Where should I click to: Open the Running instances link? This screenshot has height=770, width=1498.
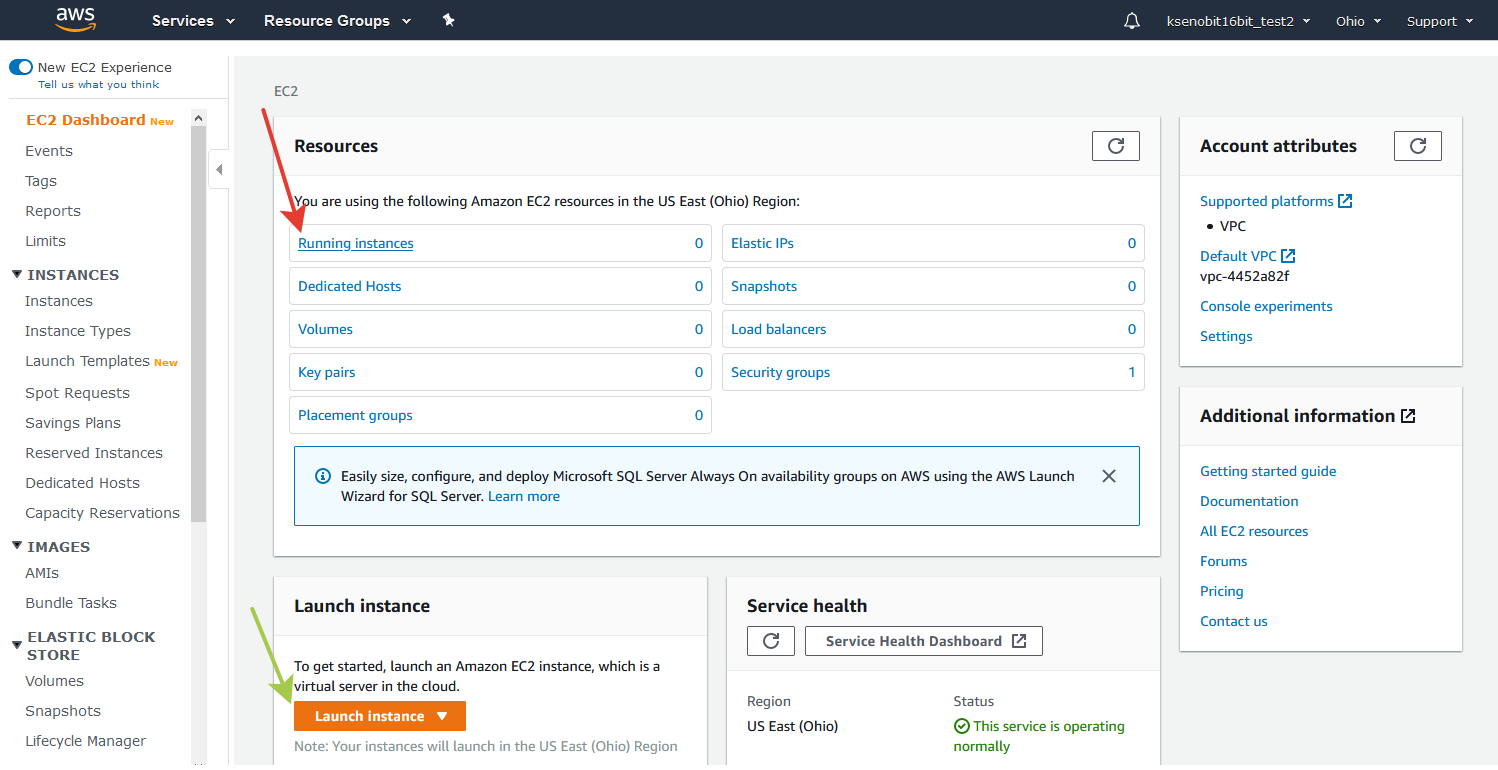pos(355,243)
